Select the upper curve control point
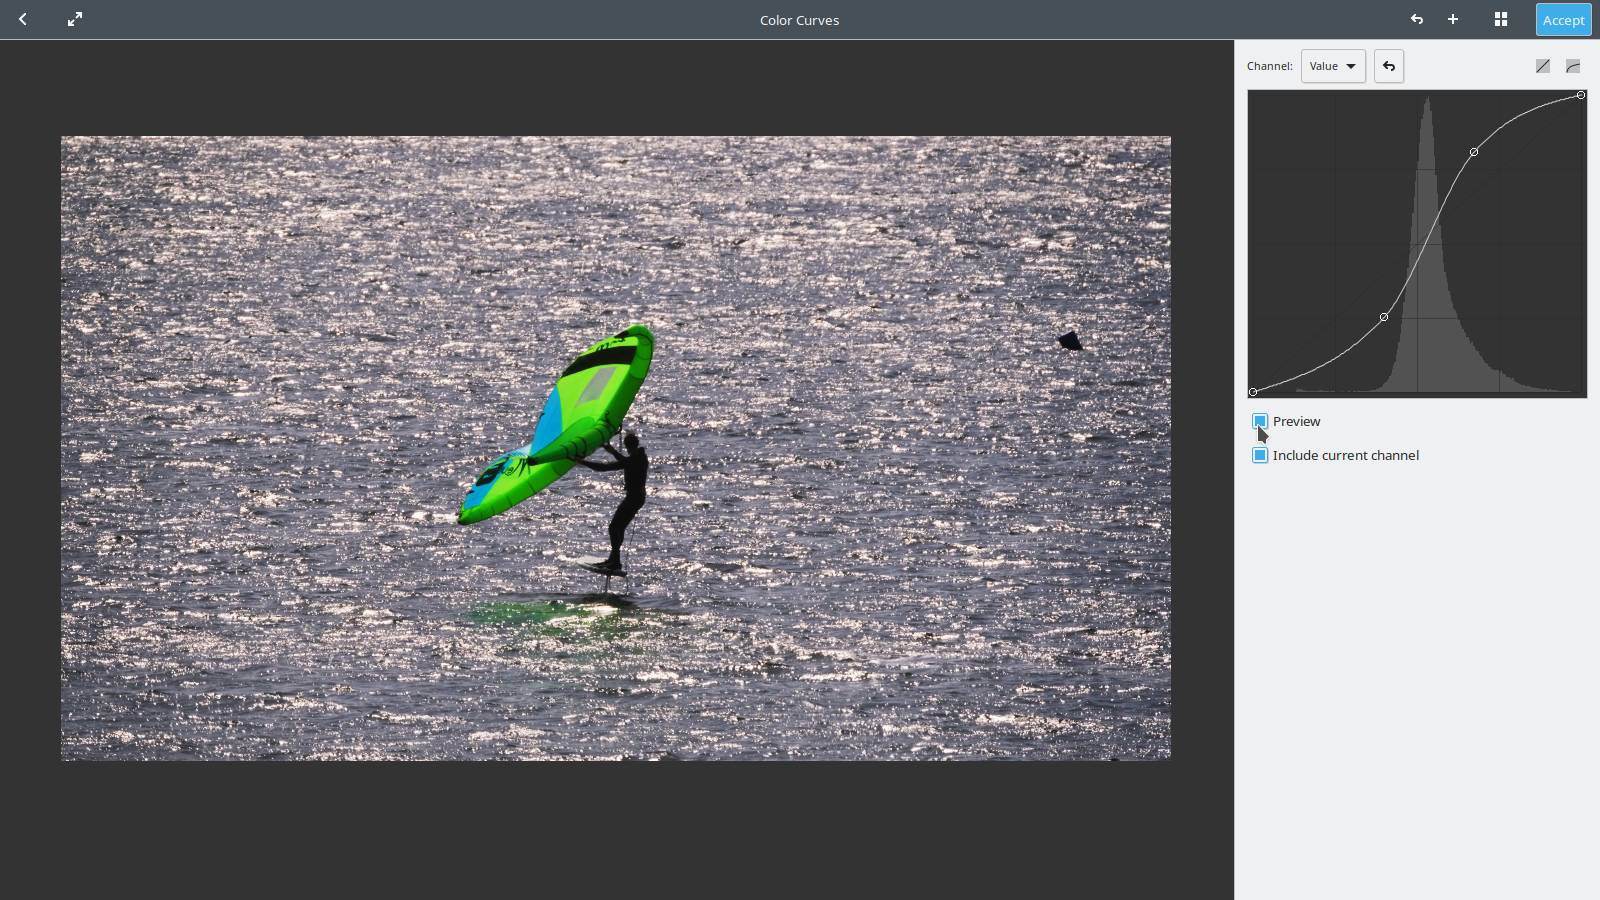The width and height of the screenshot is (1600, 900). coord(1474,152)
